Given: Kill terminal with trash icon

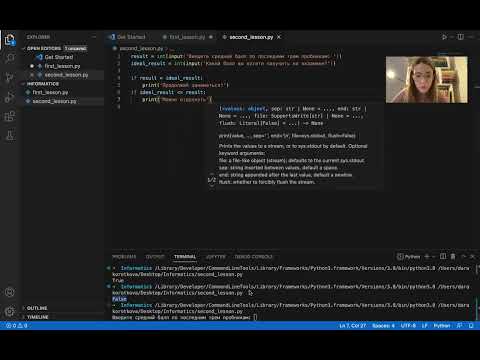Looking at the screenshot, I should pyautogui.click(x=453, y=256).
